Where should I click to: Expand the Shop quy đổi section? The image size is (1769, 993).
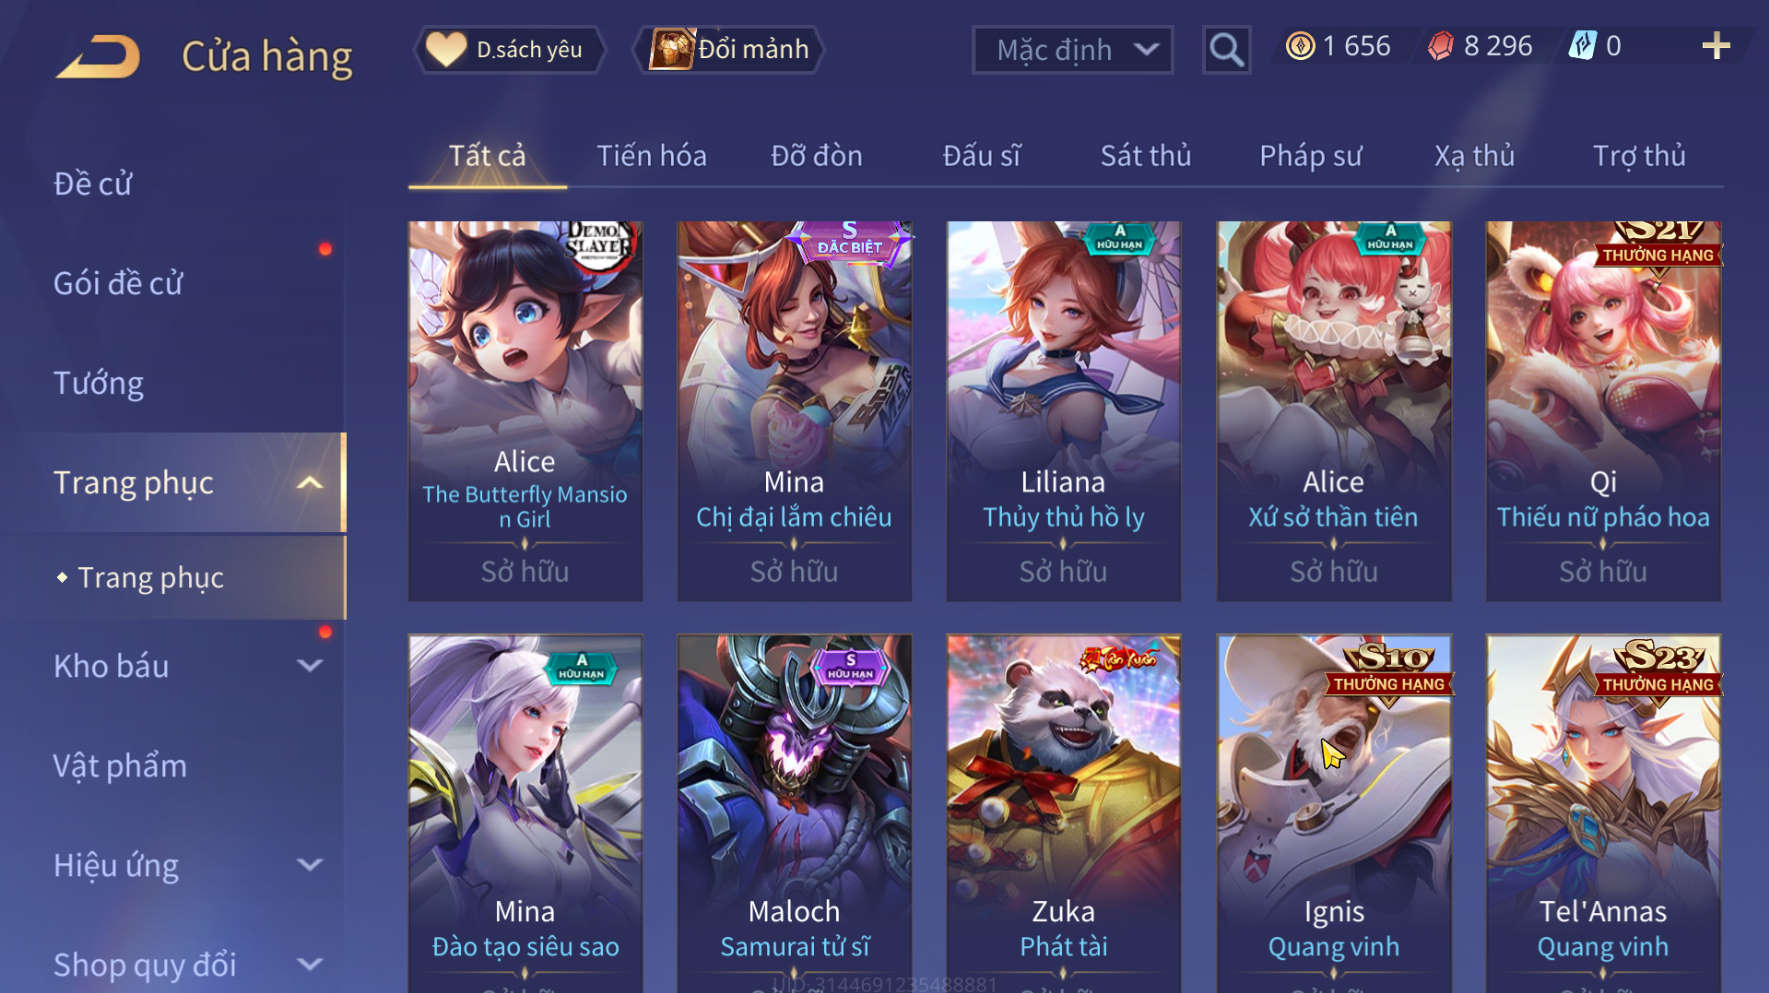pyautogui.click(x=310, y=965)
